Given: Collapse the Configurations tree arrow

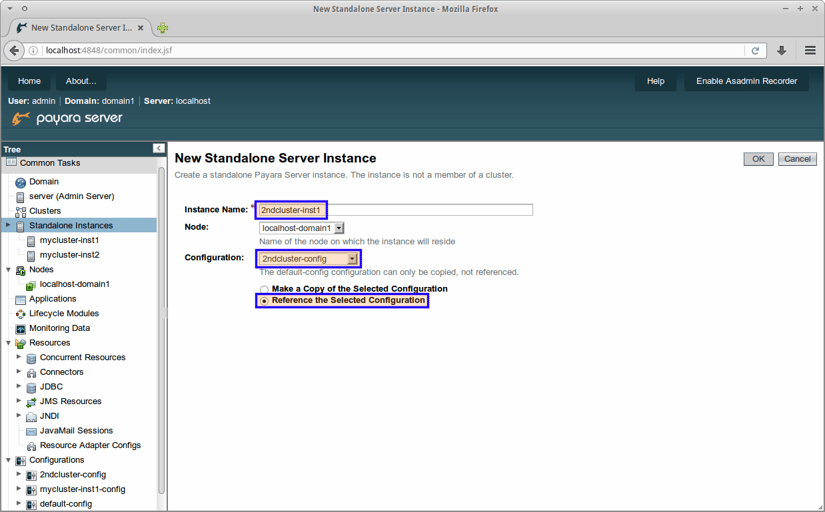Looking at the screenshot, I should point(8,460).
